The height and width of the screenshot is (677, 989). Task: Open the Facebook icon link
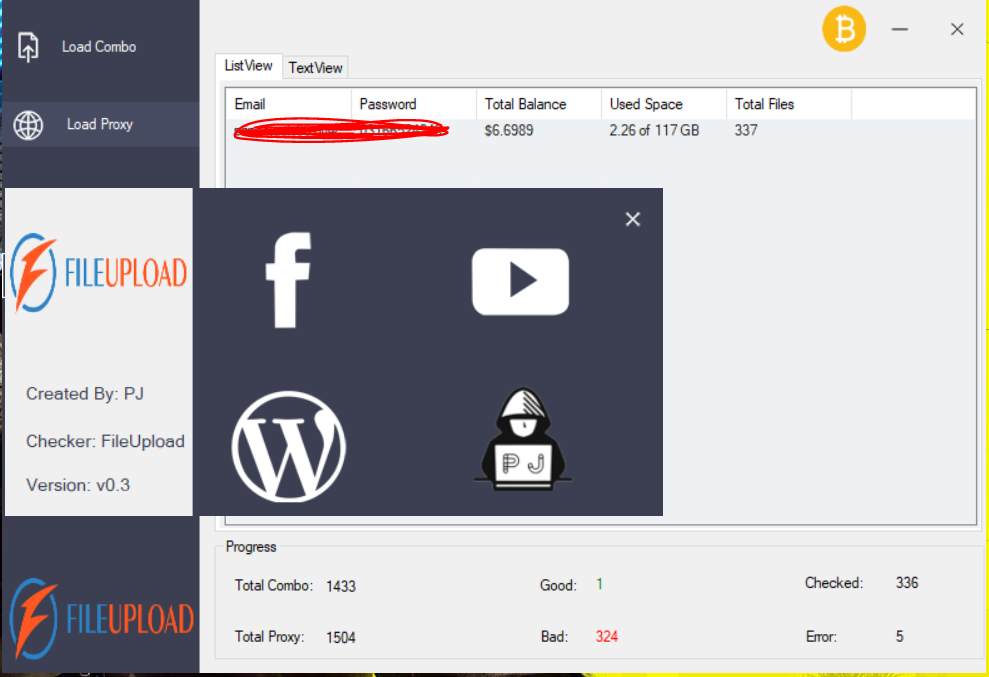click(x=288, y=280)
